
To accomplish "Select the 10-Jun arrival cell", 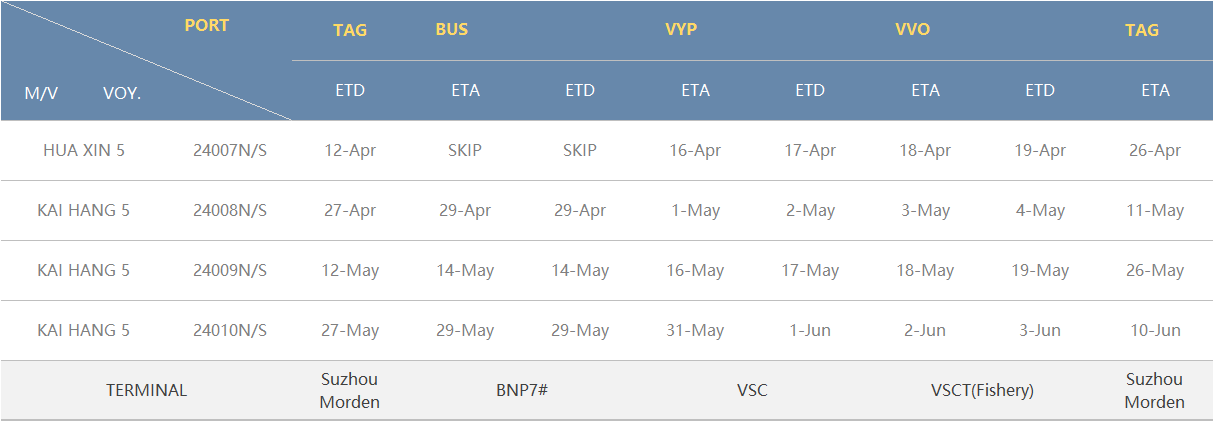I will click(1155, 330).
